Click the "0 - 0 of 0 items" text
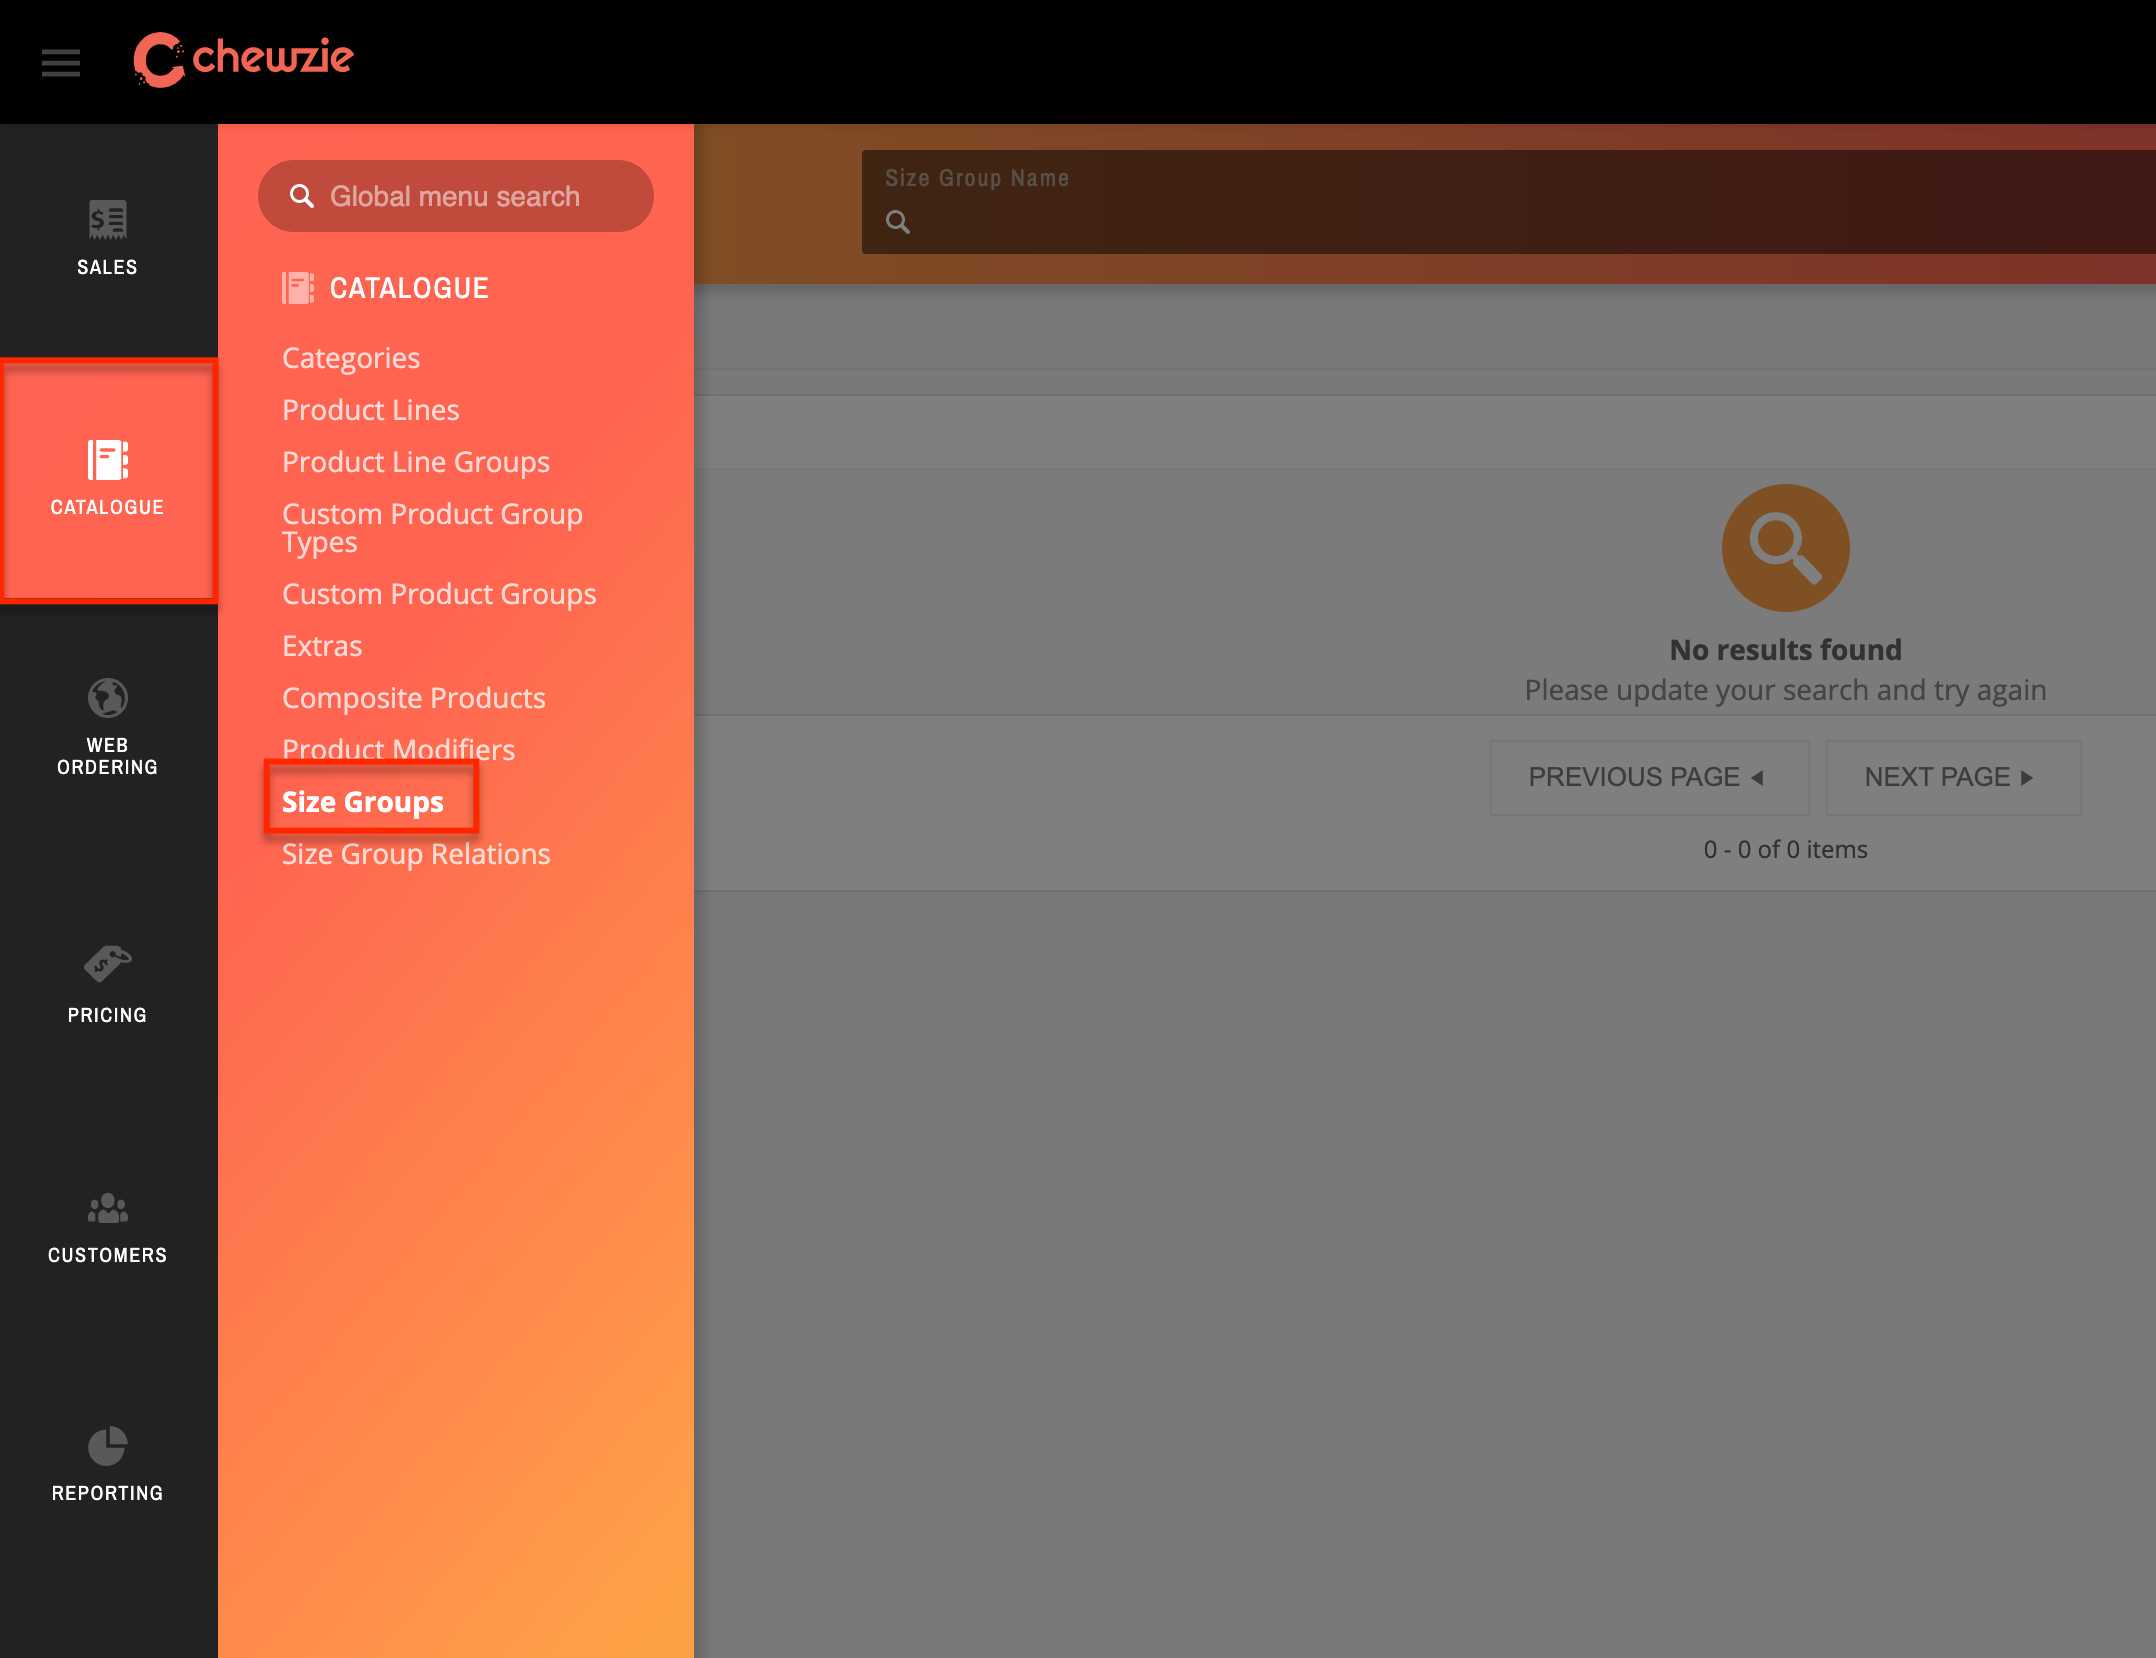 [x=1785, y=849]
